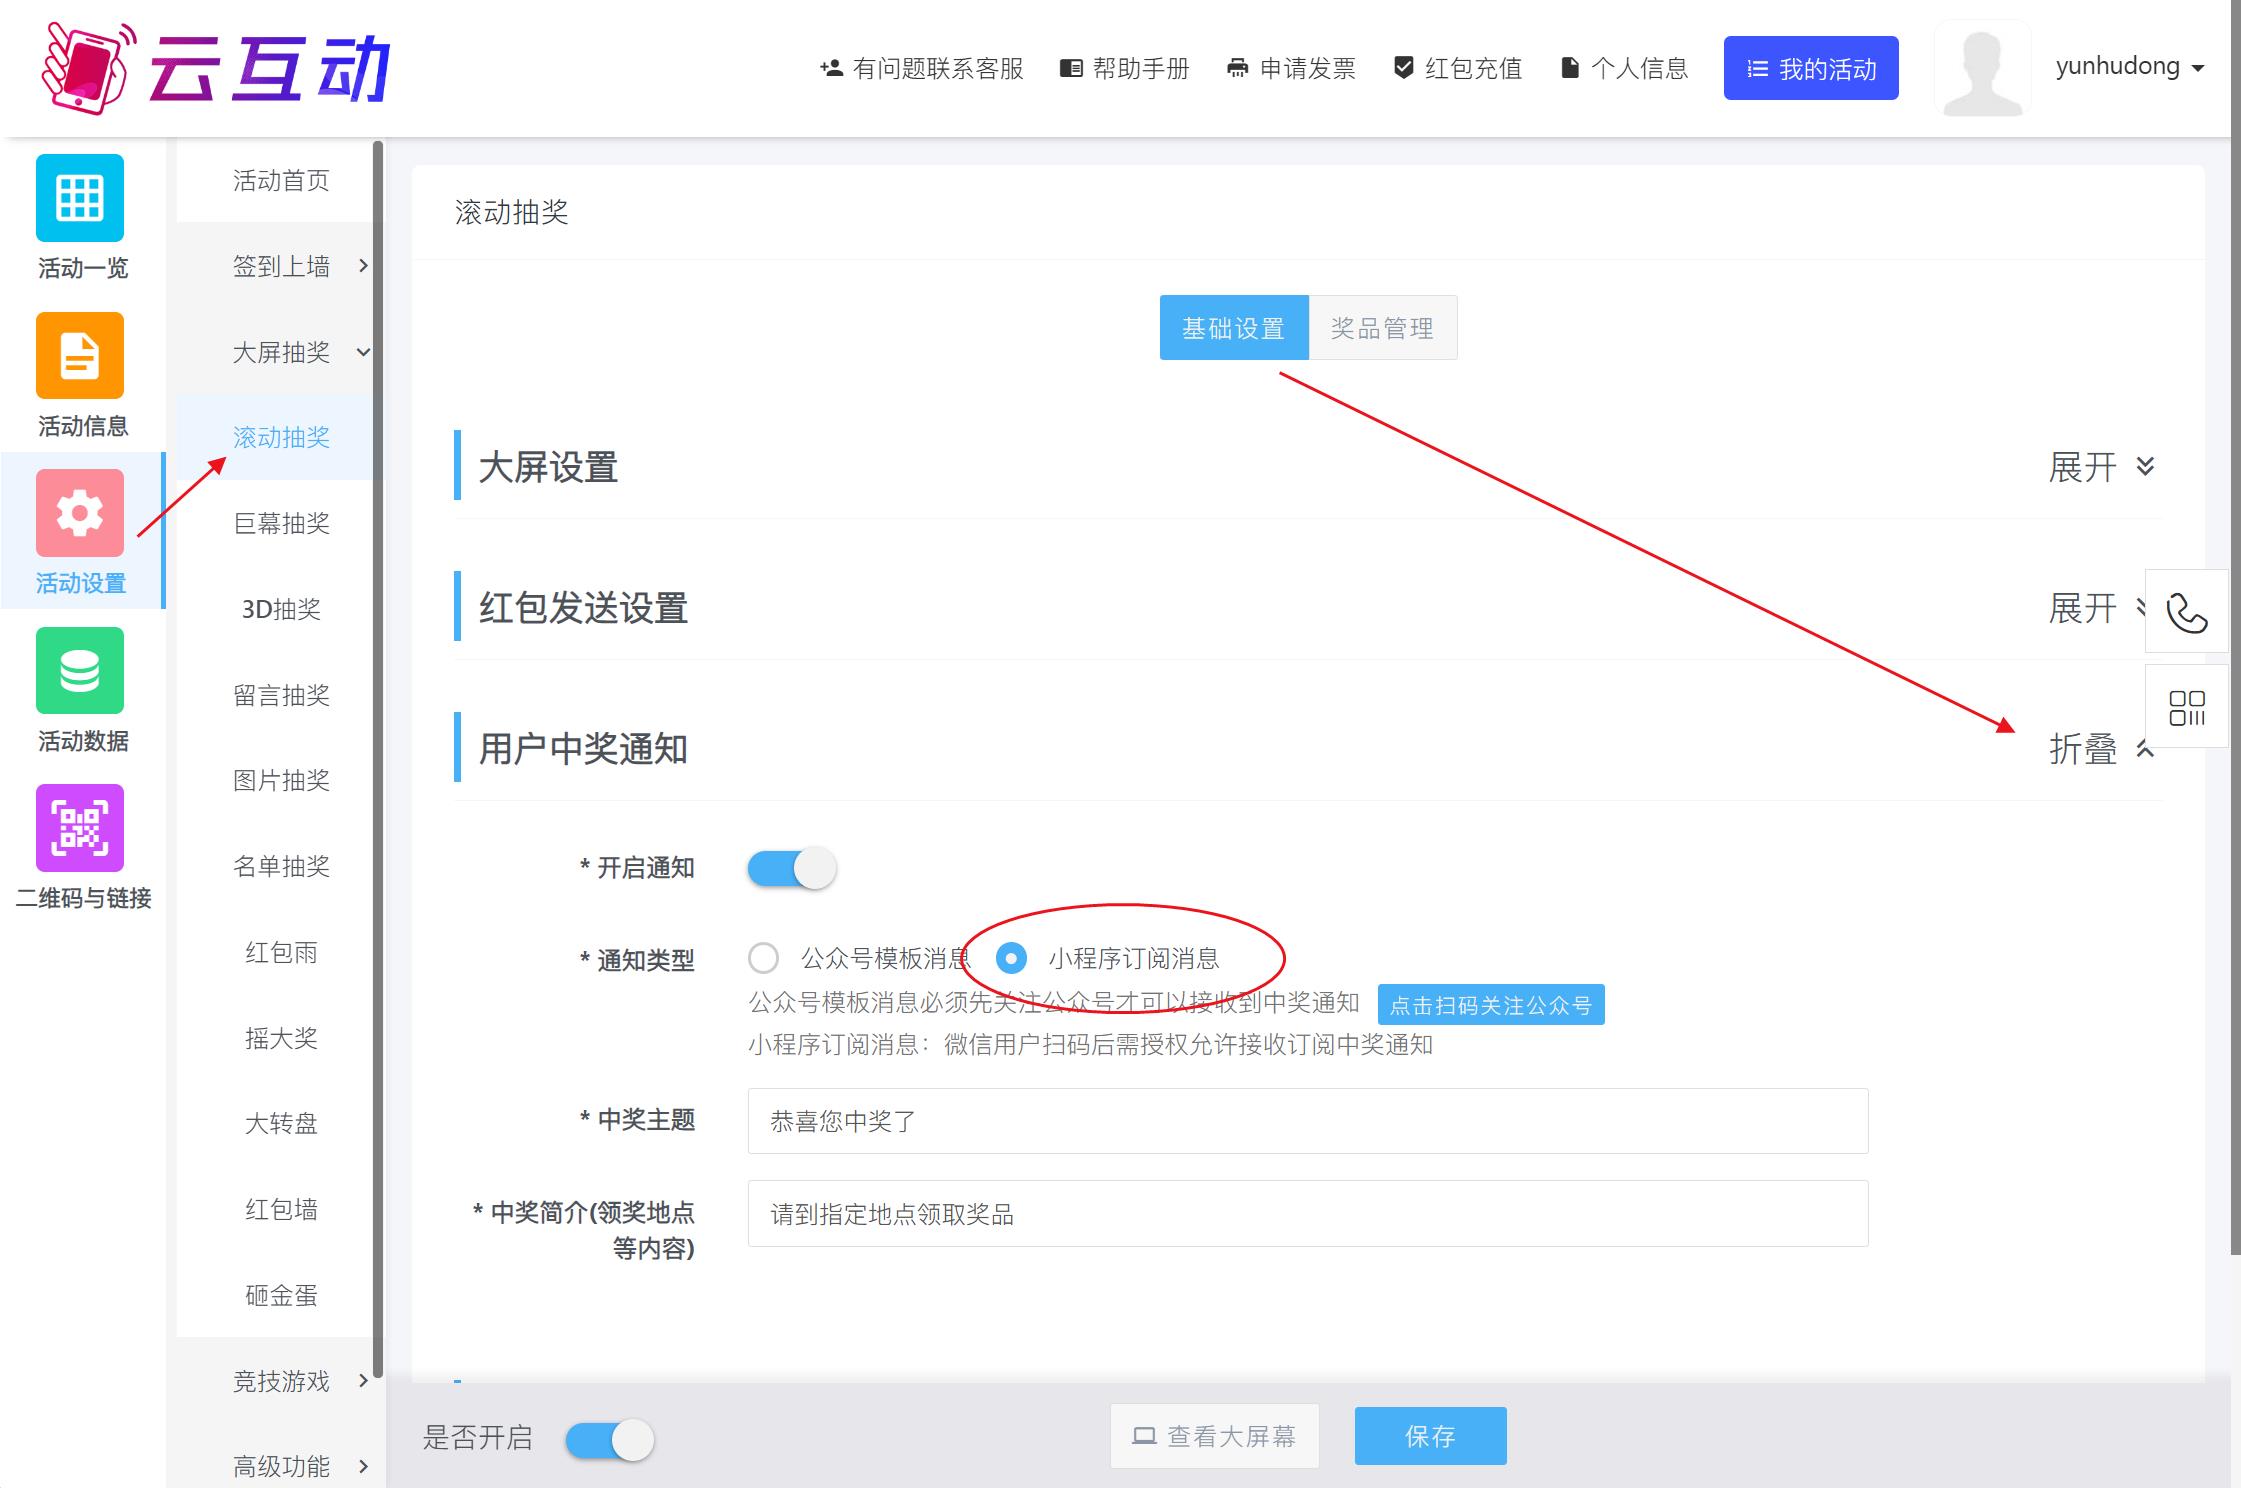Click the floating phone contact icon
The image size is (2241, 1488).
pos(2186,613)
